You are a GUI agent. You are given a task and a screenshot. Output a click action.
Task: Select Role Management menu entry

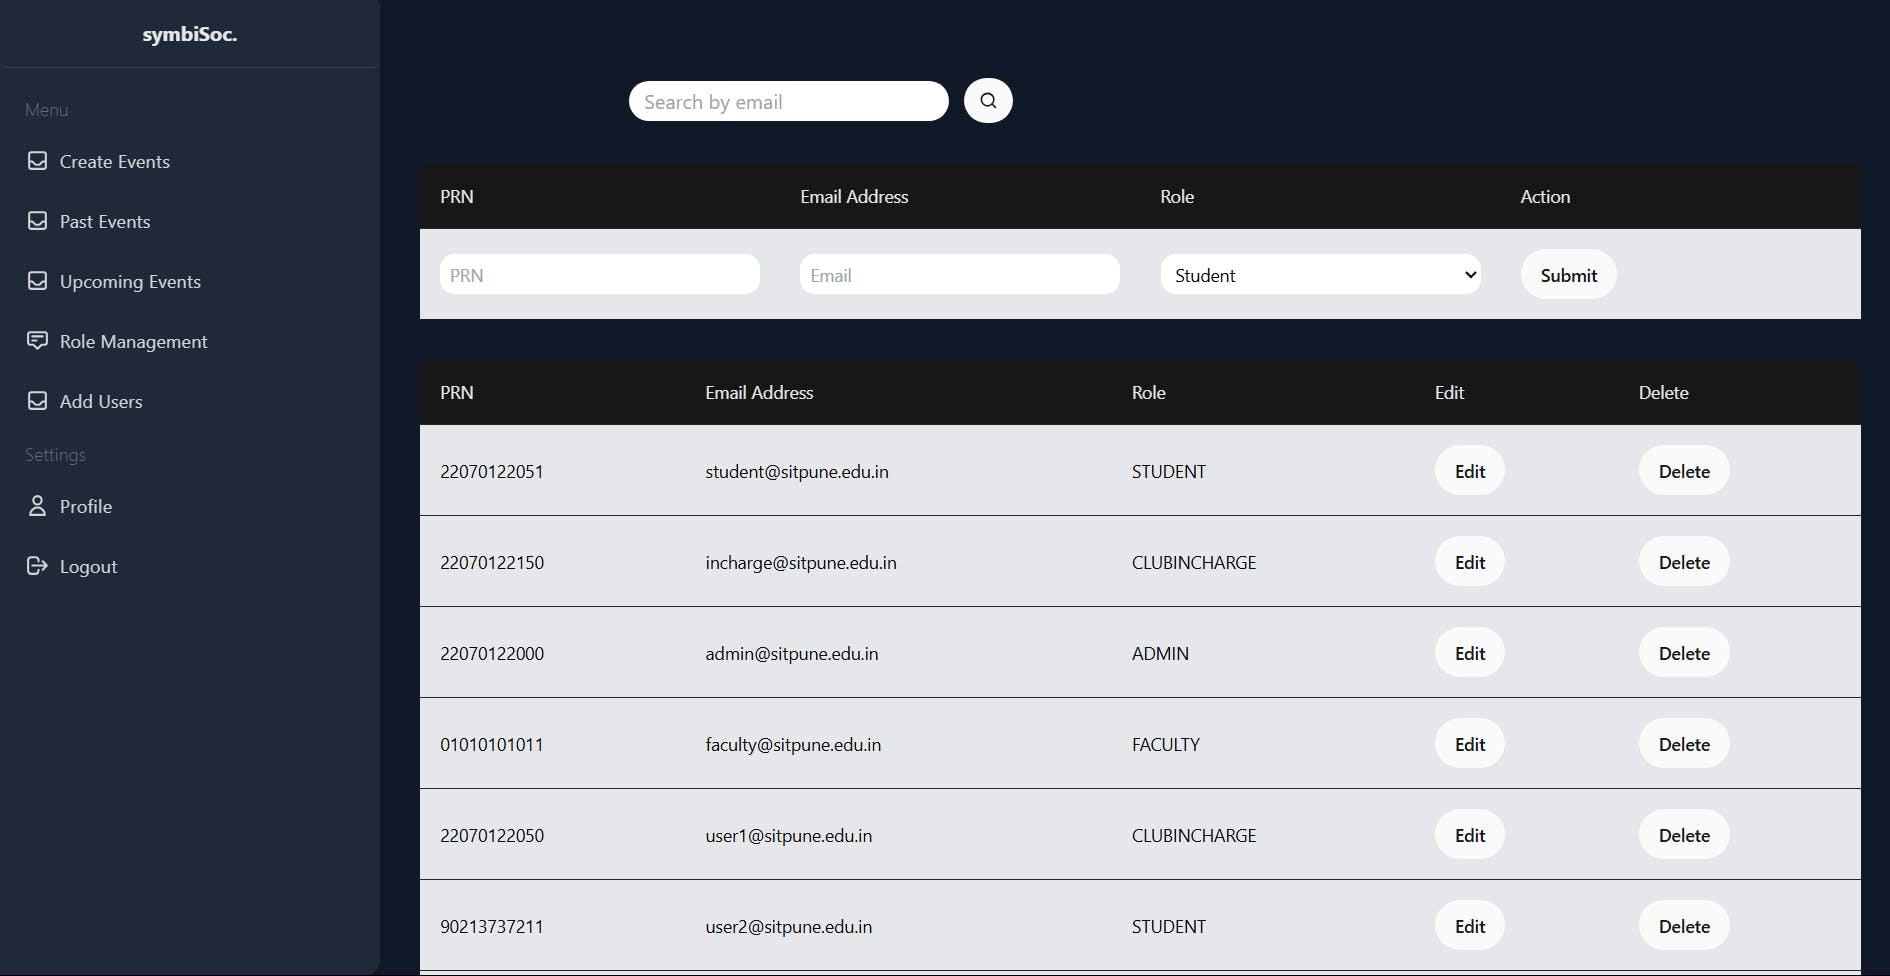click(x=134, y=342)
